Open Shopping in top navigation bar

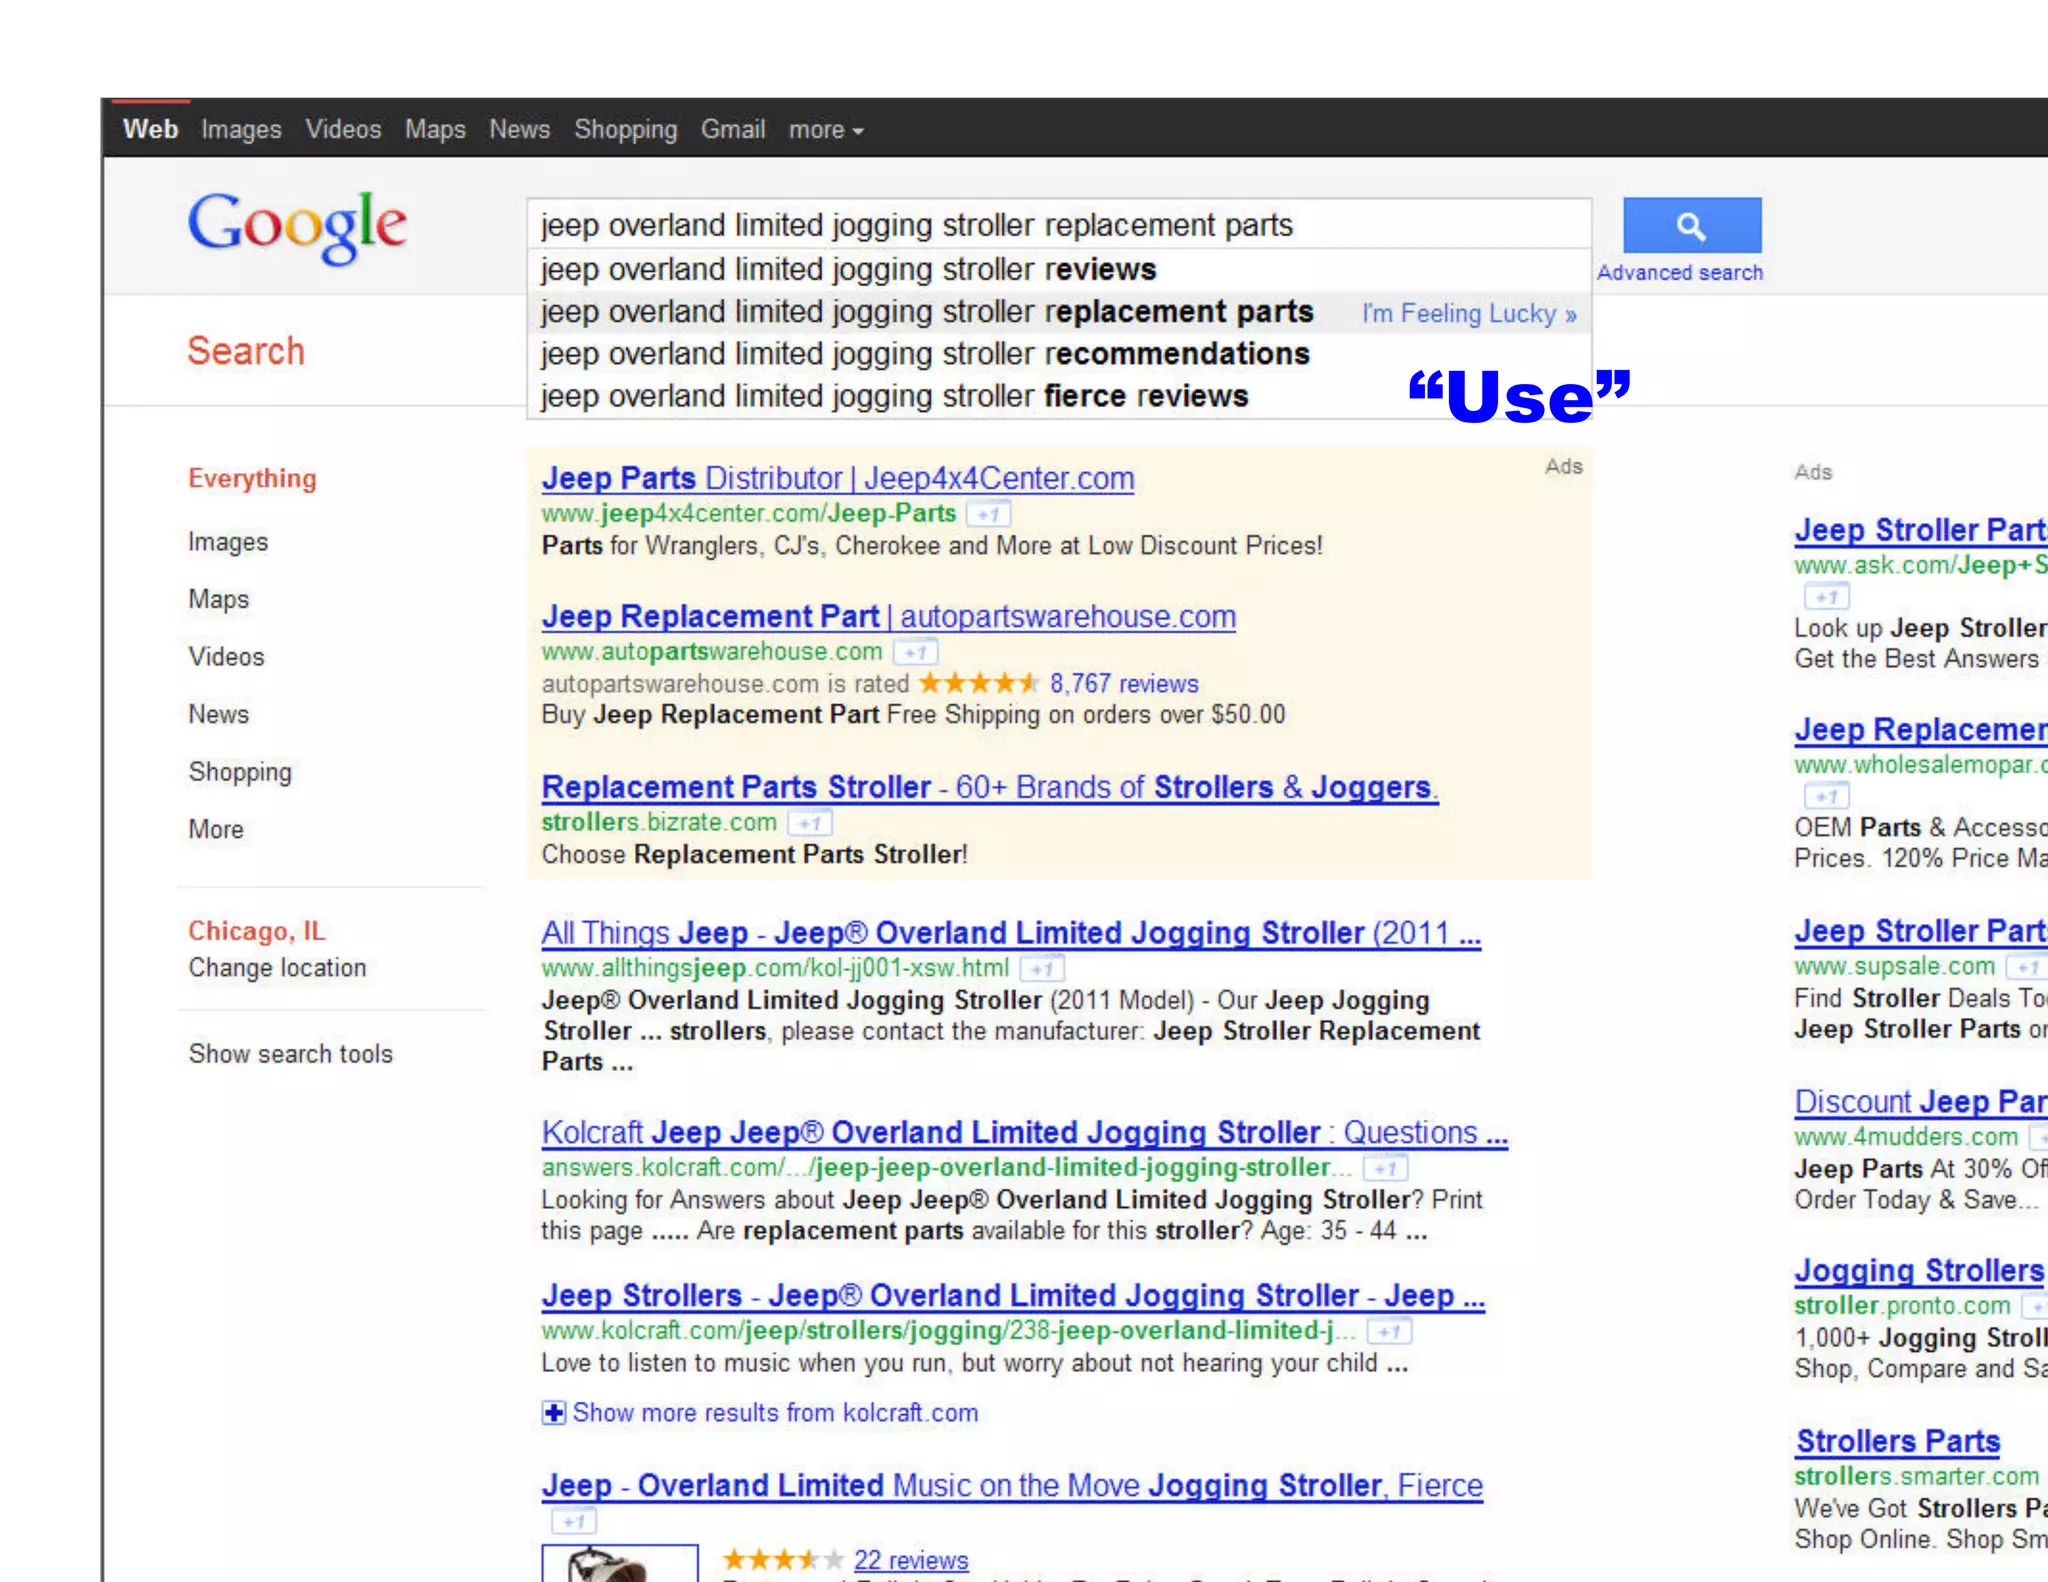[x=625, y=130]
